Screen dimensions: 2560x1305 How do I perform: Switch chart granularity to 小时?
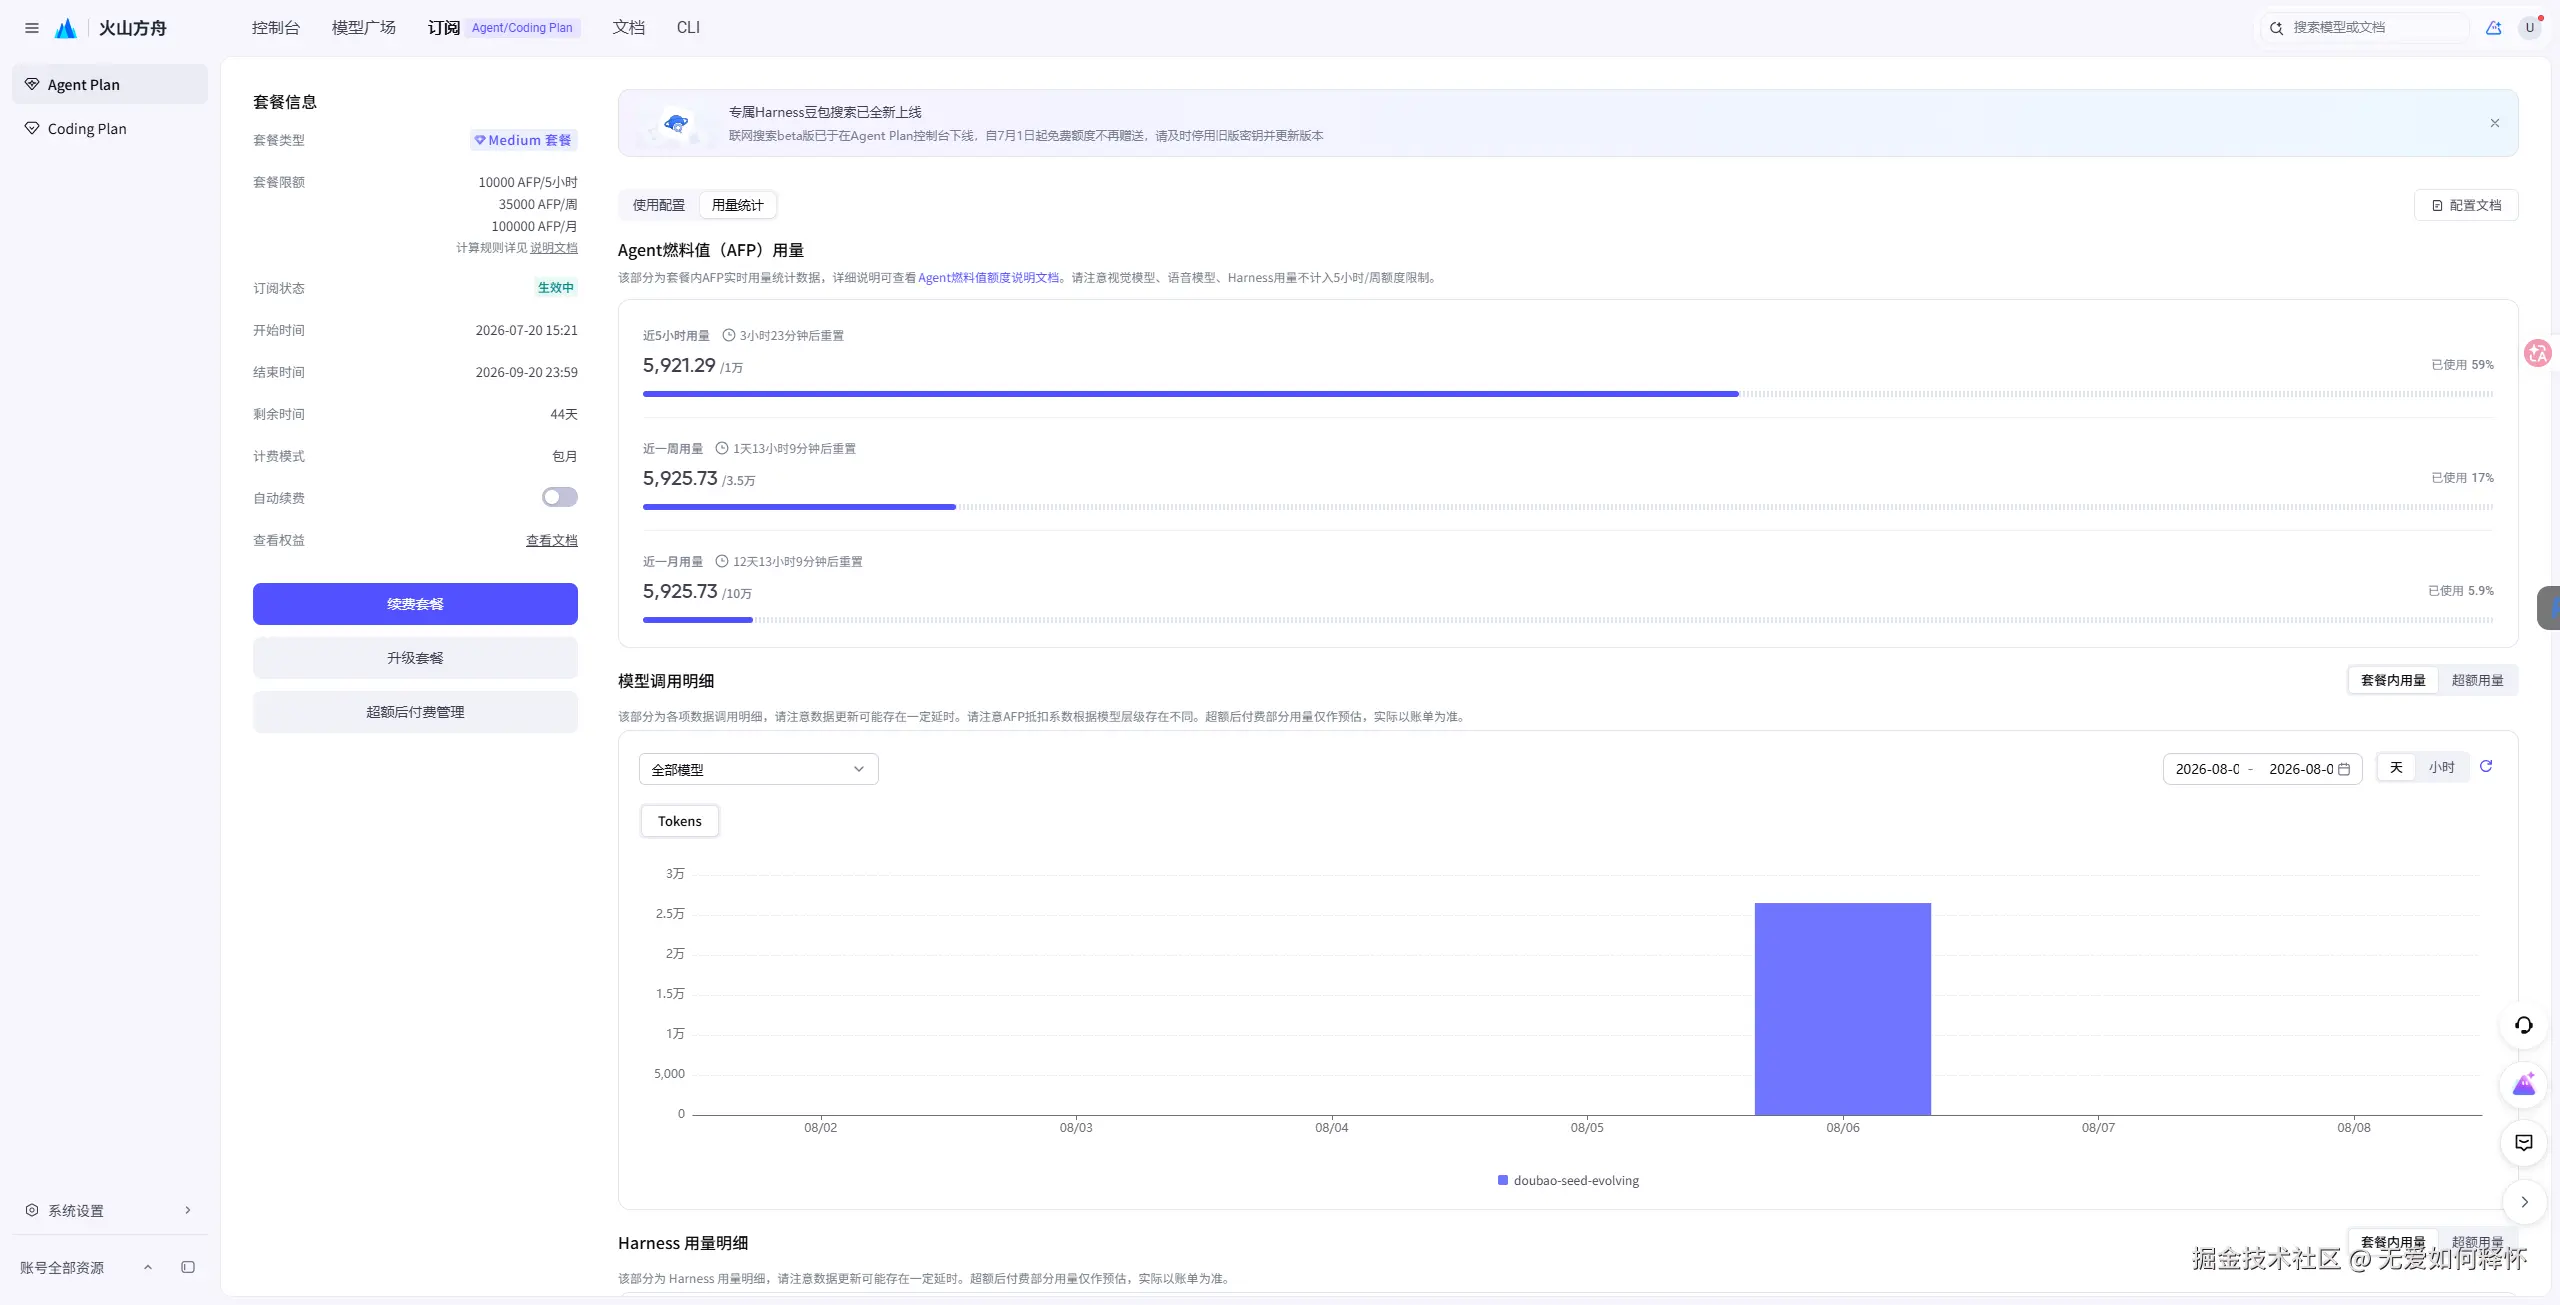(x=2442, y=768)
